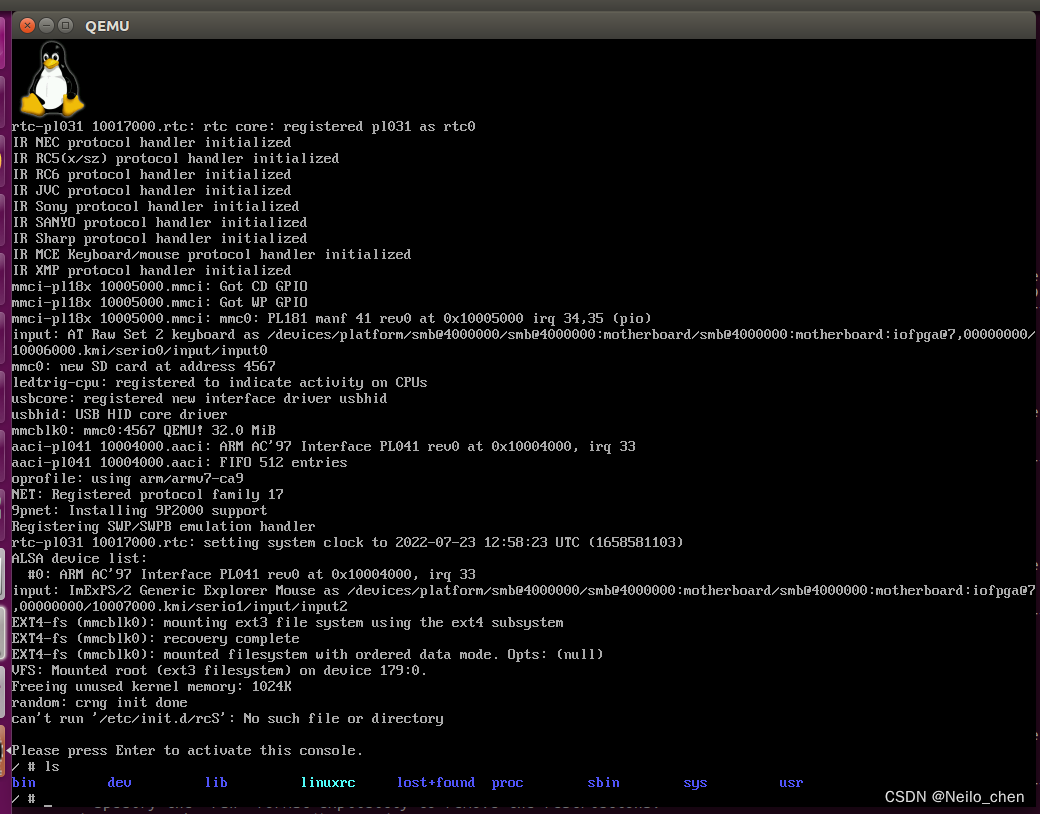Image resolution: width=1040 pixels, height=814 pixels.
Task: Minimize the QEMU window
Action: [44, 25]
